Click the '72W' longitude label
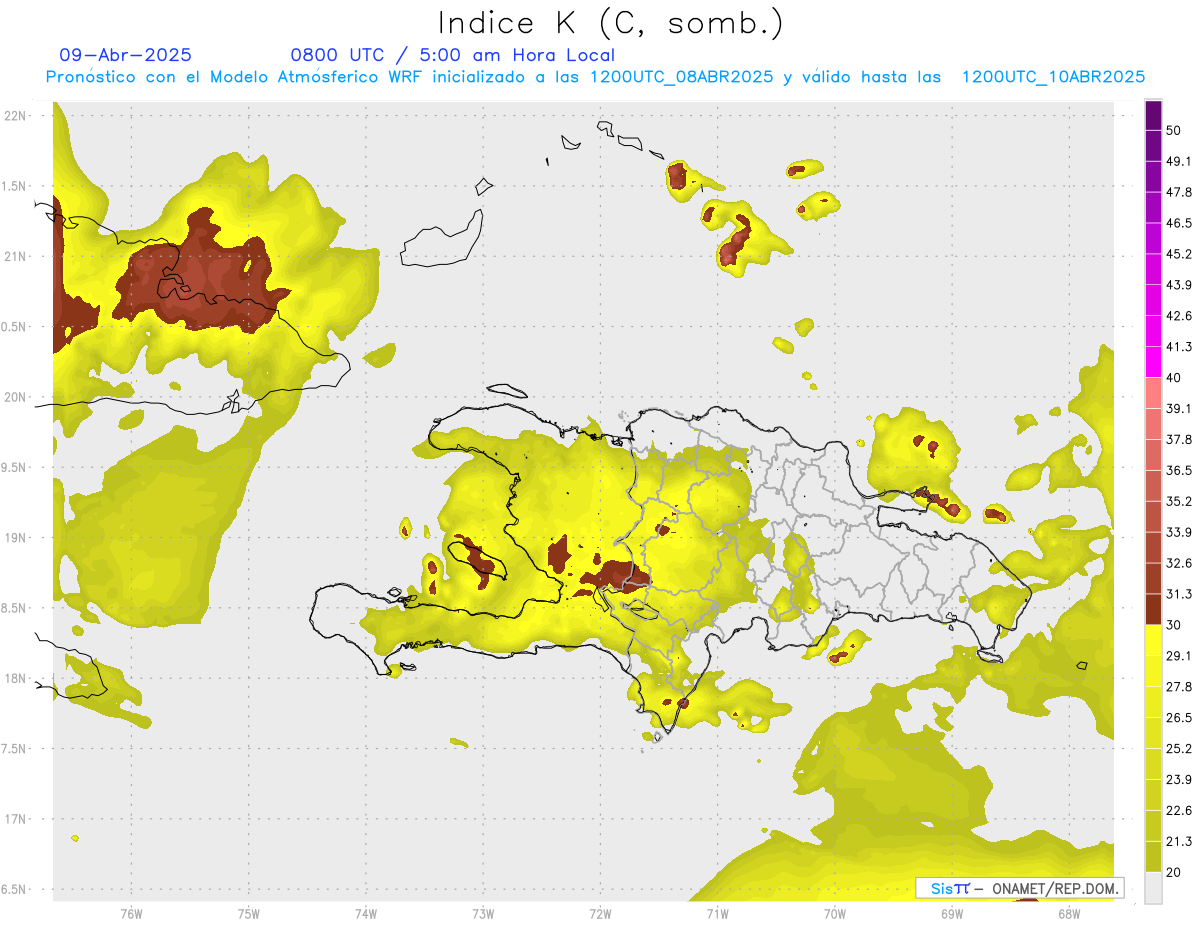This screenshot has height=927, width=1200. pyautogui.click(x=600, y=914)
